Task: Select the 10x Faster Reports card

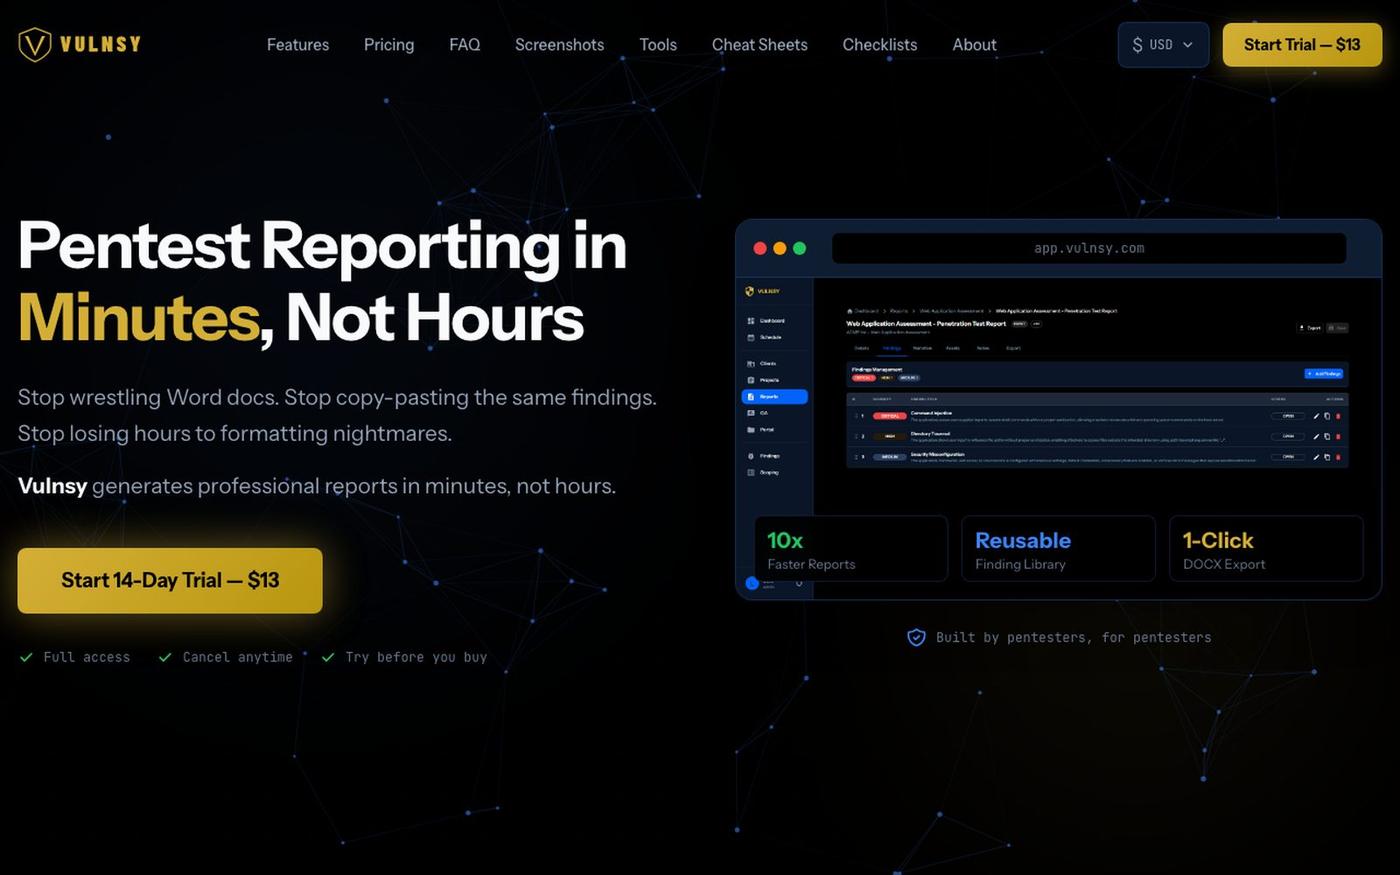Action: 851,548
